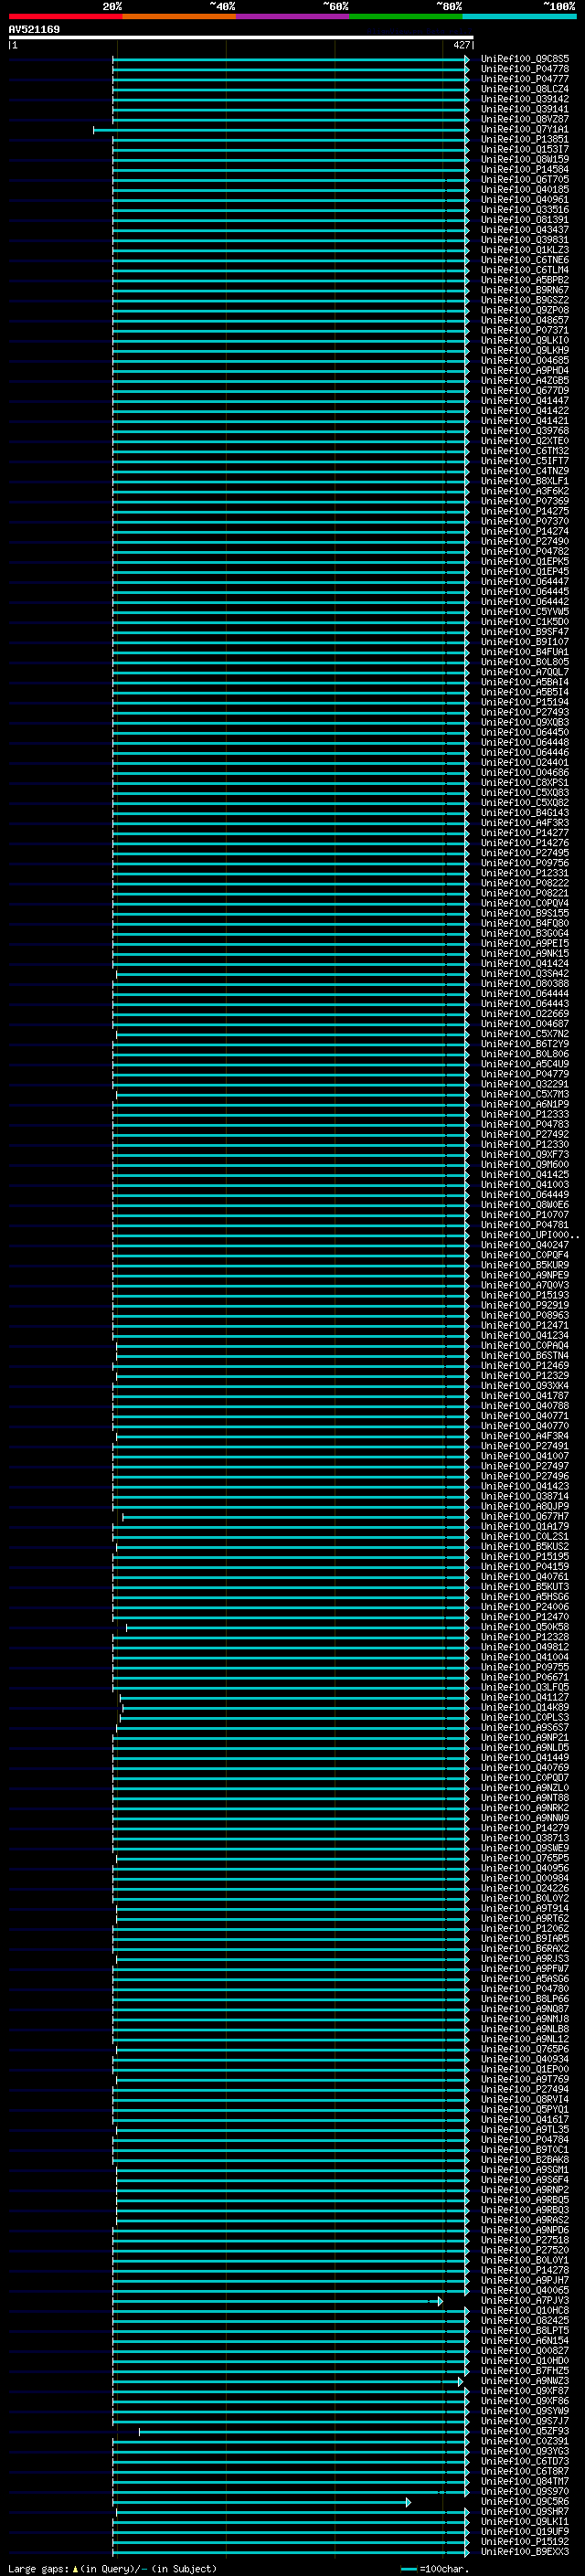Select hit label UniRef100_A5BPB2
The image size is (585, 2576).
525,280
